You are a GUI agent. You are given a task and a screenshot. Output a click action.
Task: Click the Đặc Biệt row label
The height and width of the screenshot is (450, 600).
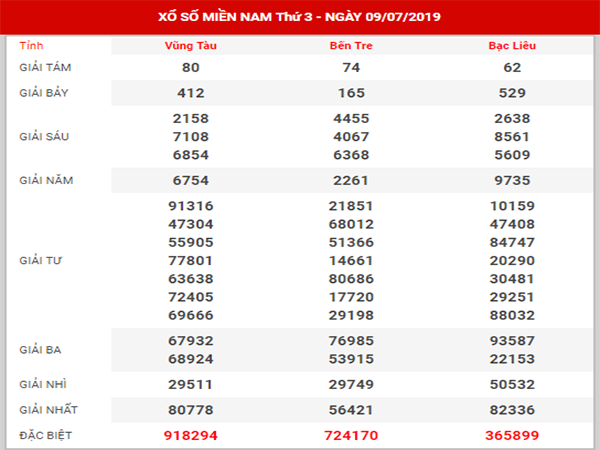coord(46,435)
